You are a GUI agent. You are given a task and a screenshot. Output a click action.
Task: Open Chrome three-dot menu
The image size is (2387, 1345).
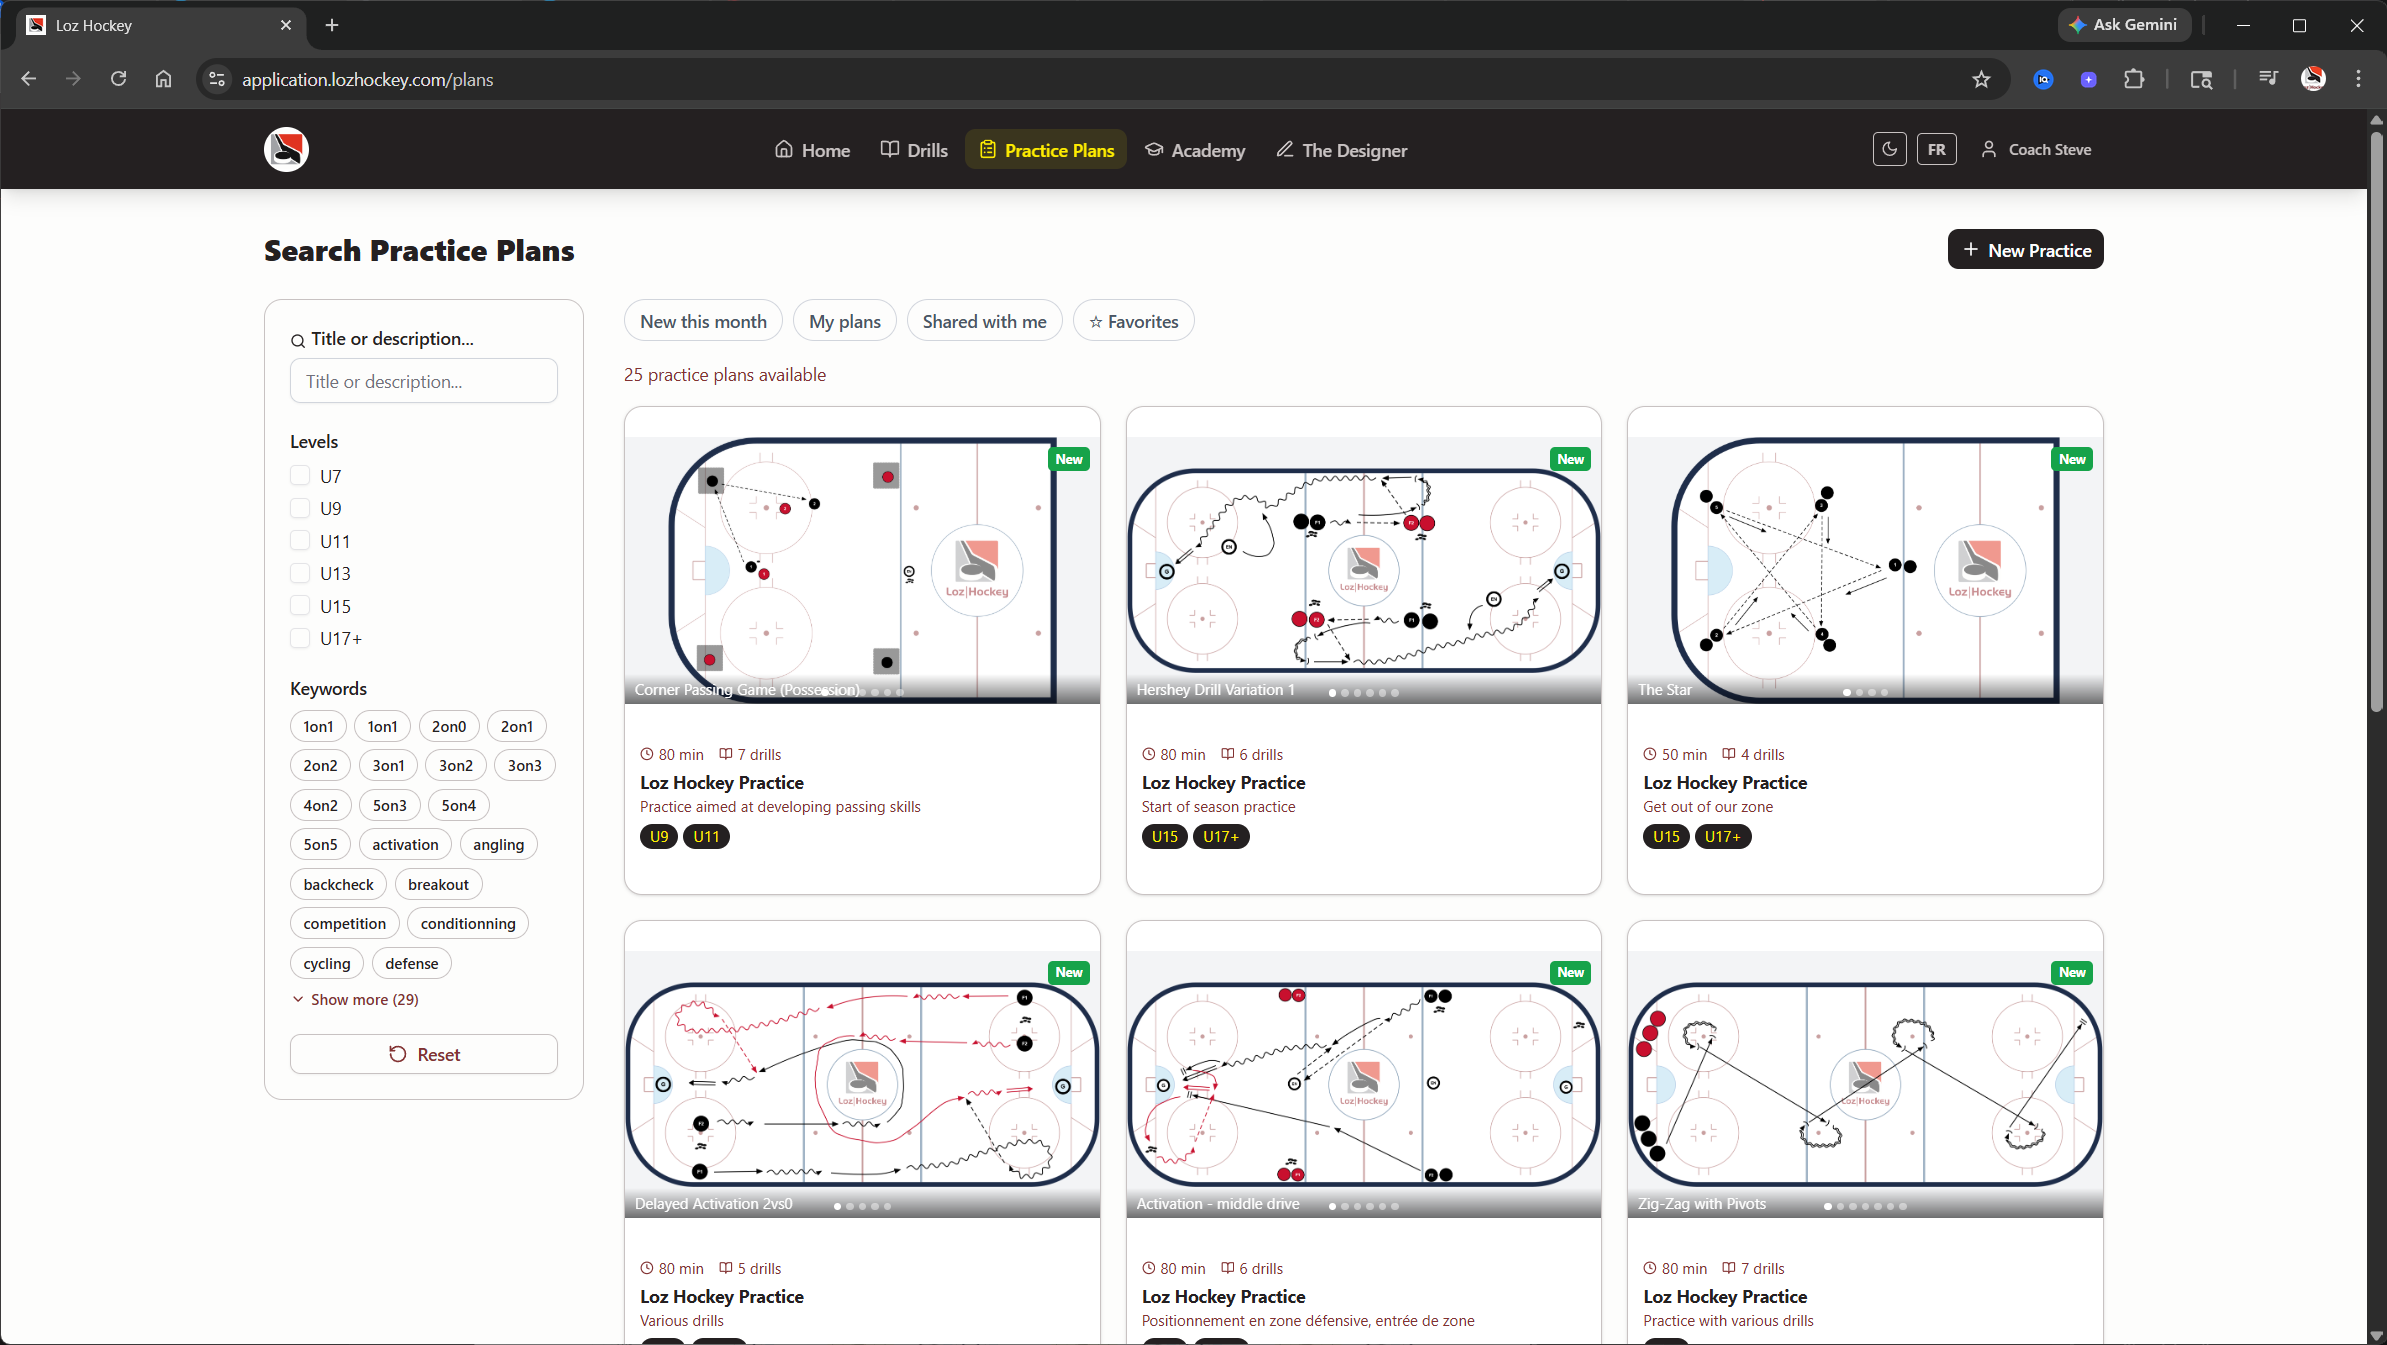coord(2358,80)
